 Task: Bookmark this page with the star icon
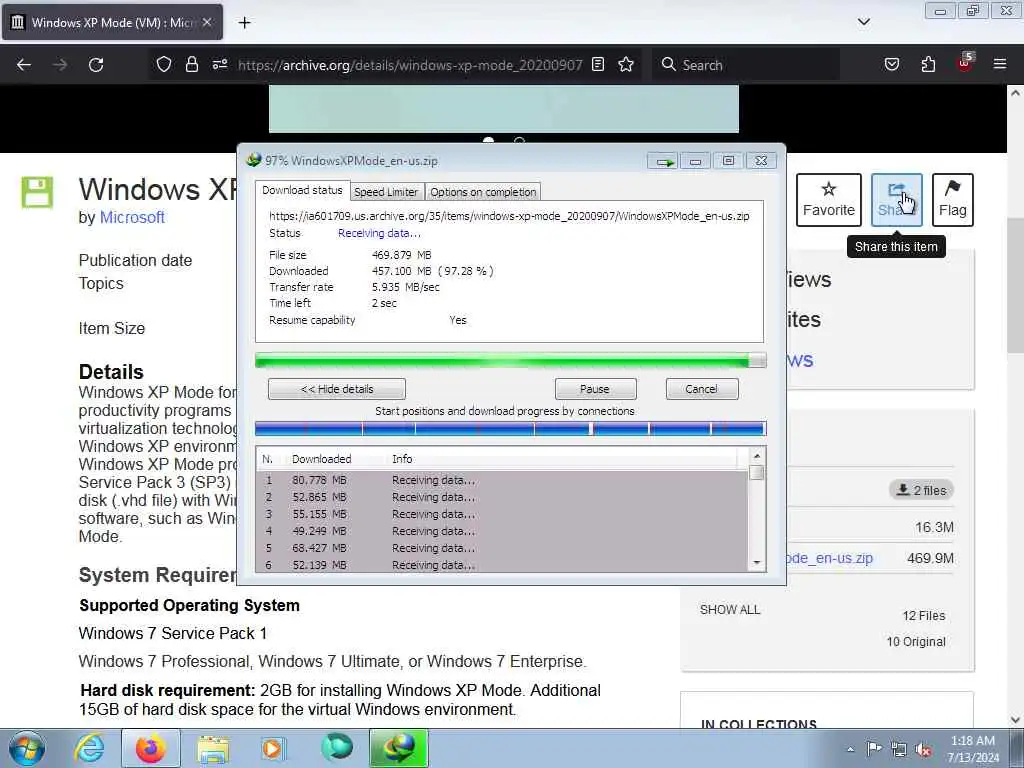[x=626, y=65]
